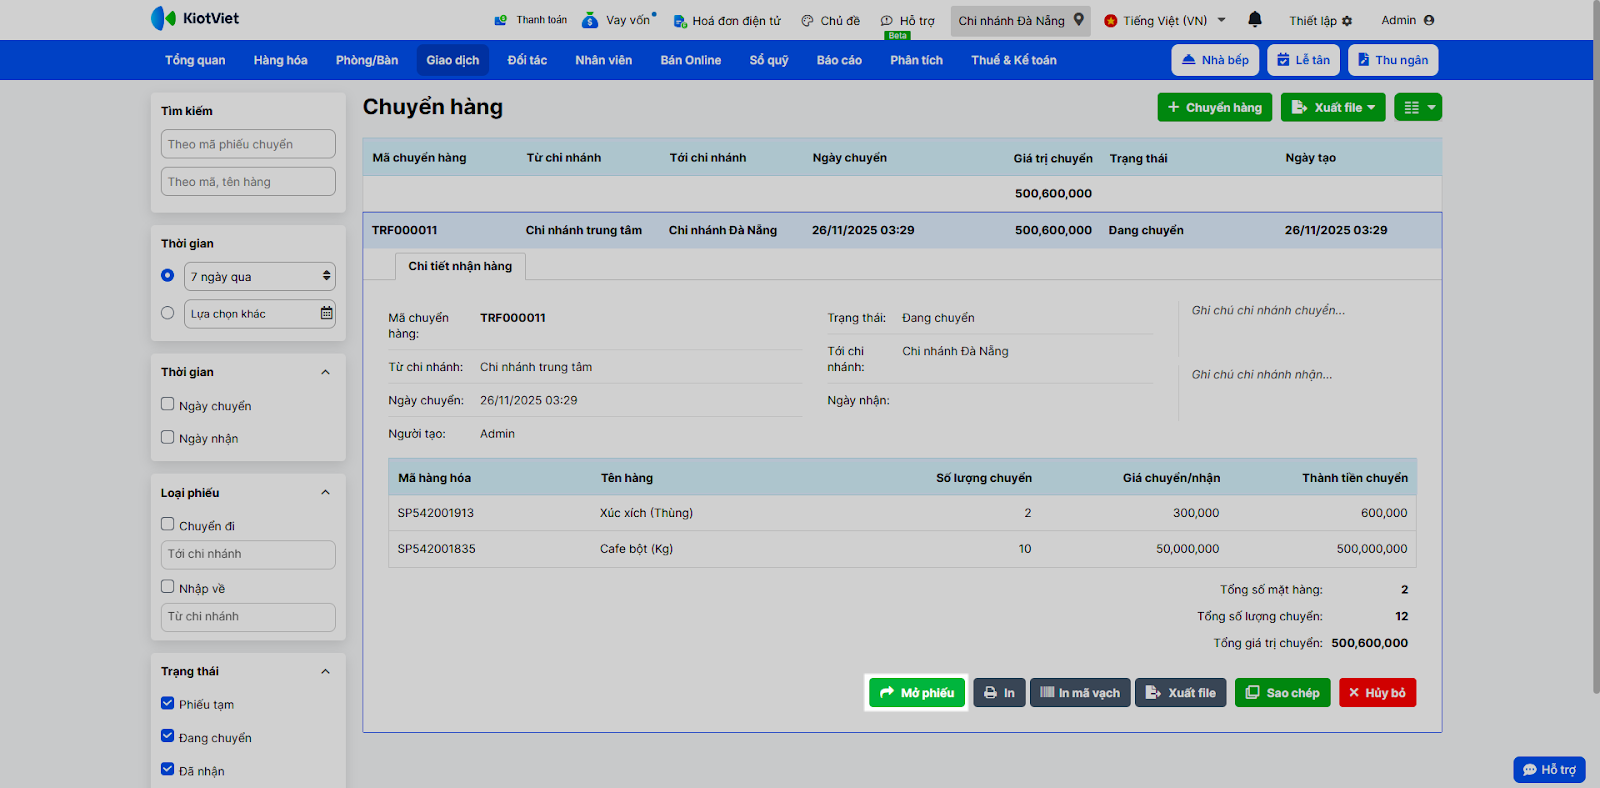Open the Tổng quan menu
This screenshot has width=1600, height=788.
pyautogui.click(x=195, y=60)
